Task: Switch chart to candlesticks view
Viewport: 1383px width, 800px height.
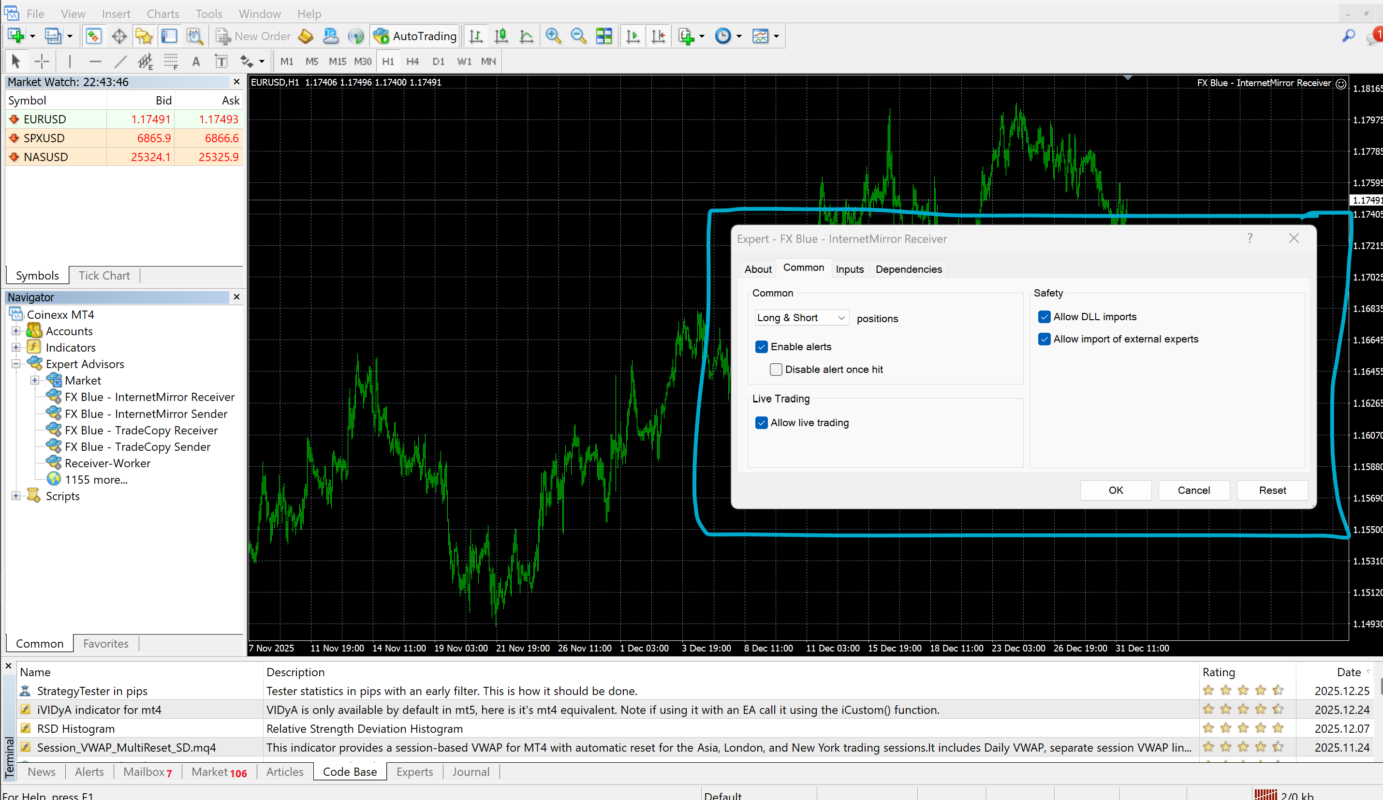Action: (499, 36)
